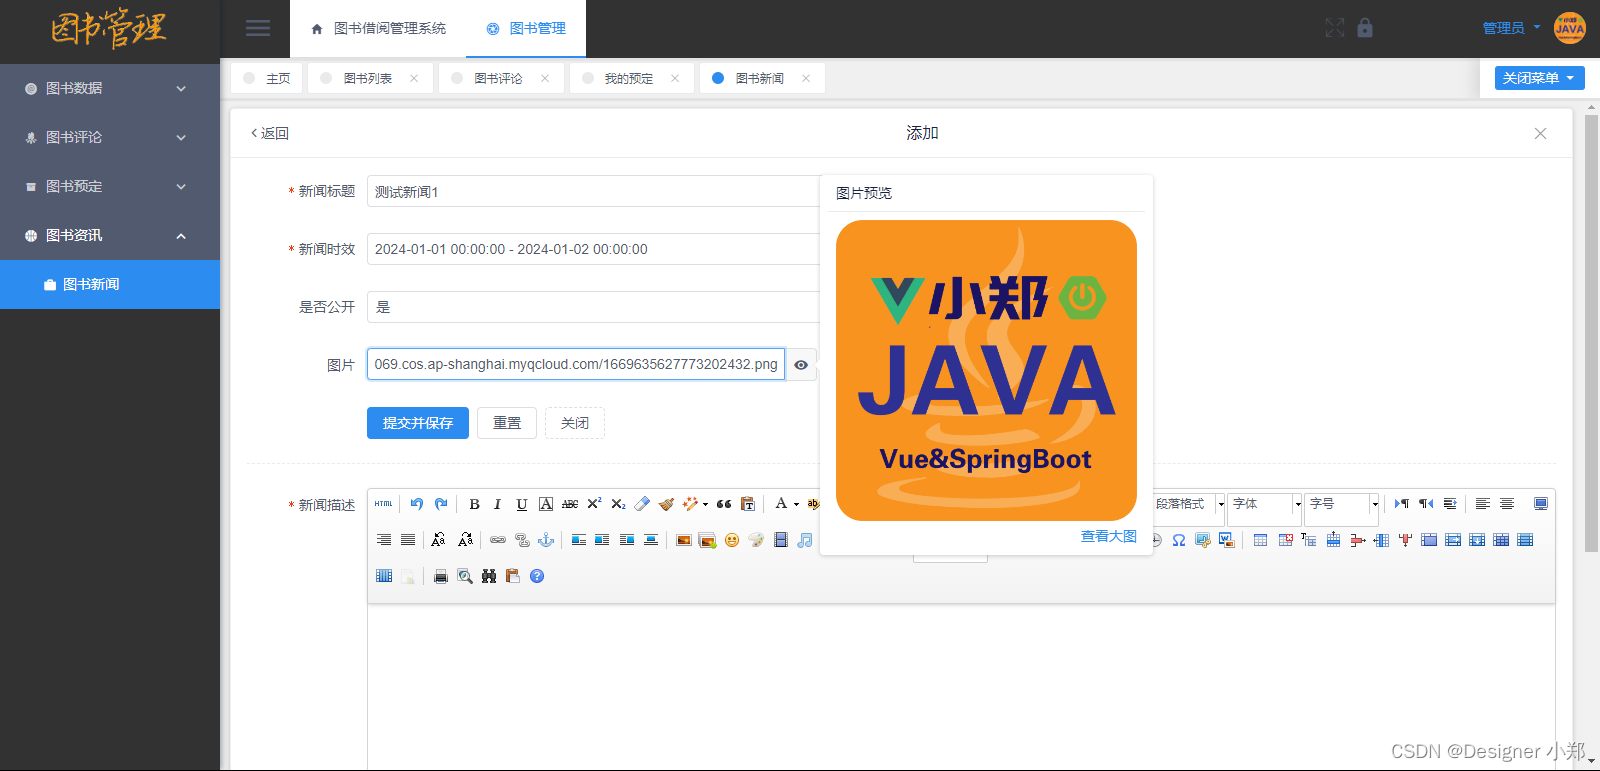1600x771 pixels.
Task: Click the single image upload icon
Action: pos(684,540)
